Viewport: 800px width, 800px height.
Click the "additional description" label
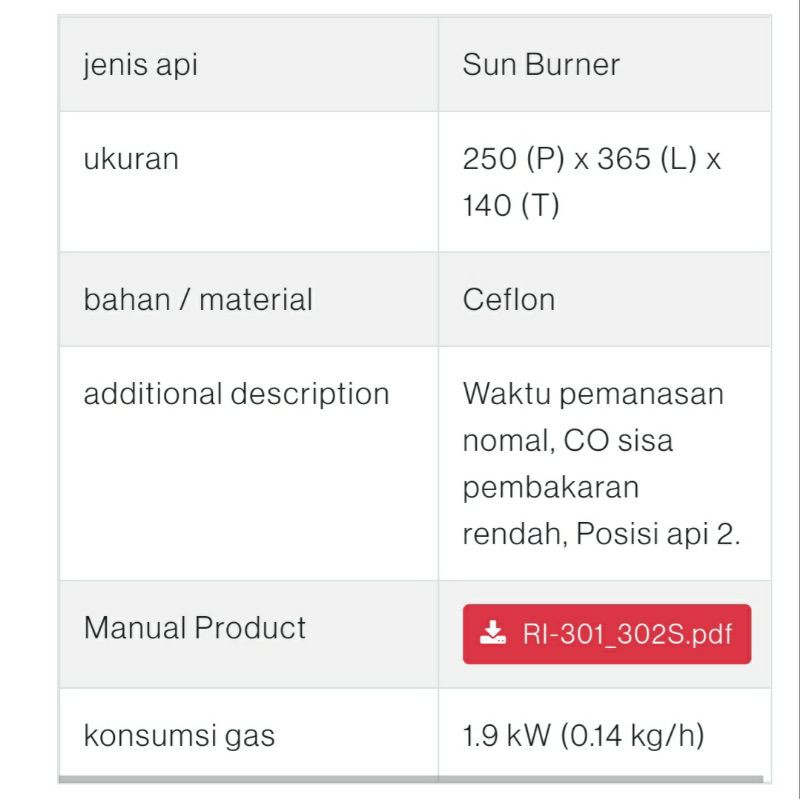tap(236, 394)
